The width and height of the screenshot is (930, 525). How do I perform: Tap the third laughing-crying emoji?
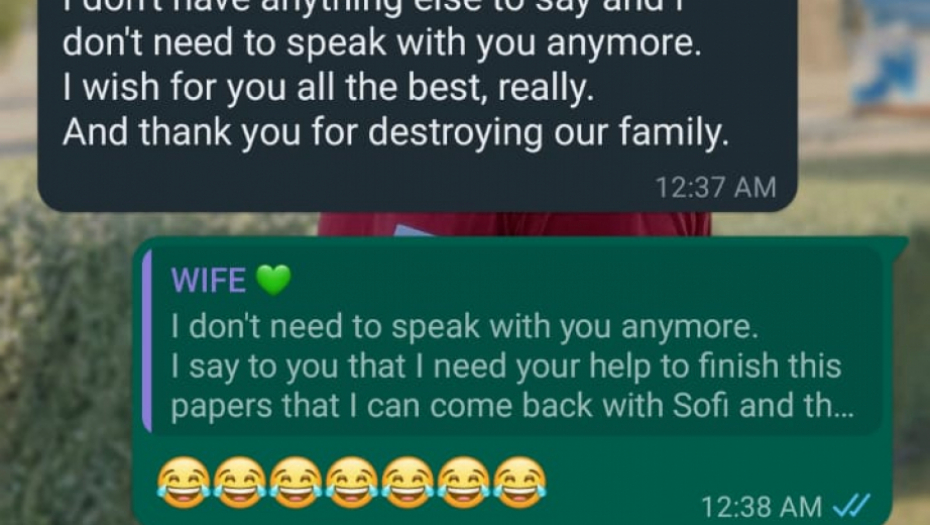pos(296,482)
